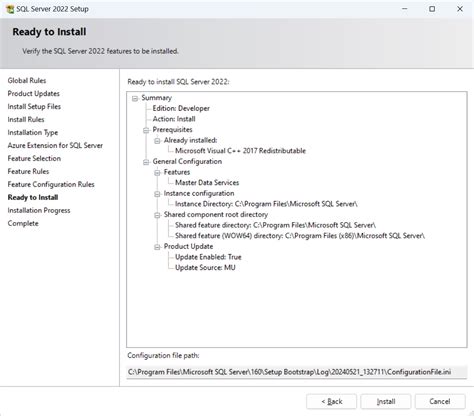This screenshot has height=416, width=474.
Task: Select the Install Setup Files step
Action: pos(34,107)
